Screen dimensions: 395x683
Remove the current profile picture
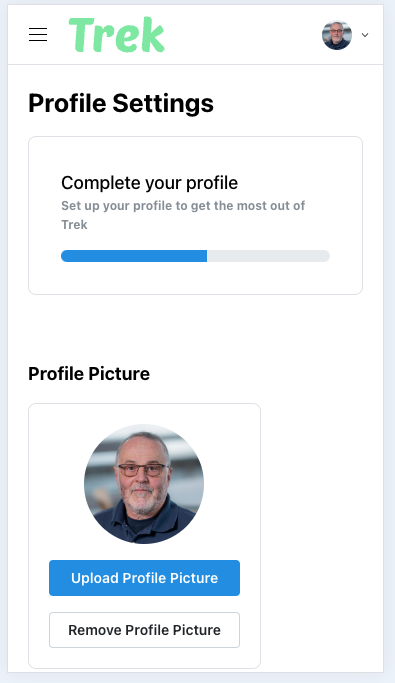144,630
